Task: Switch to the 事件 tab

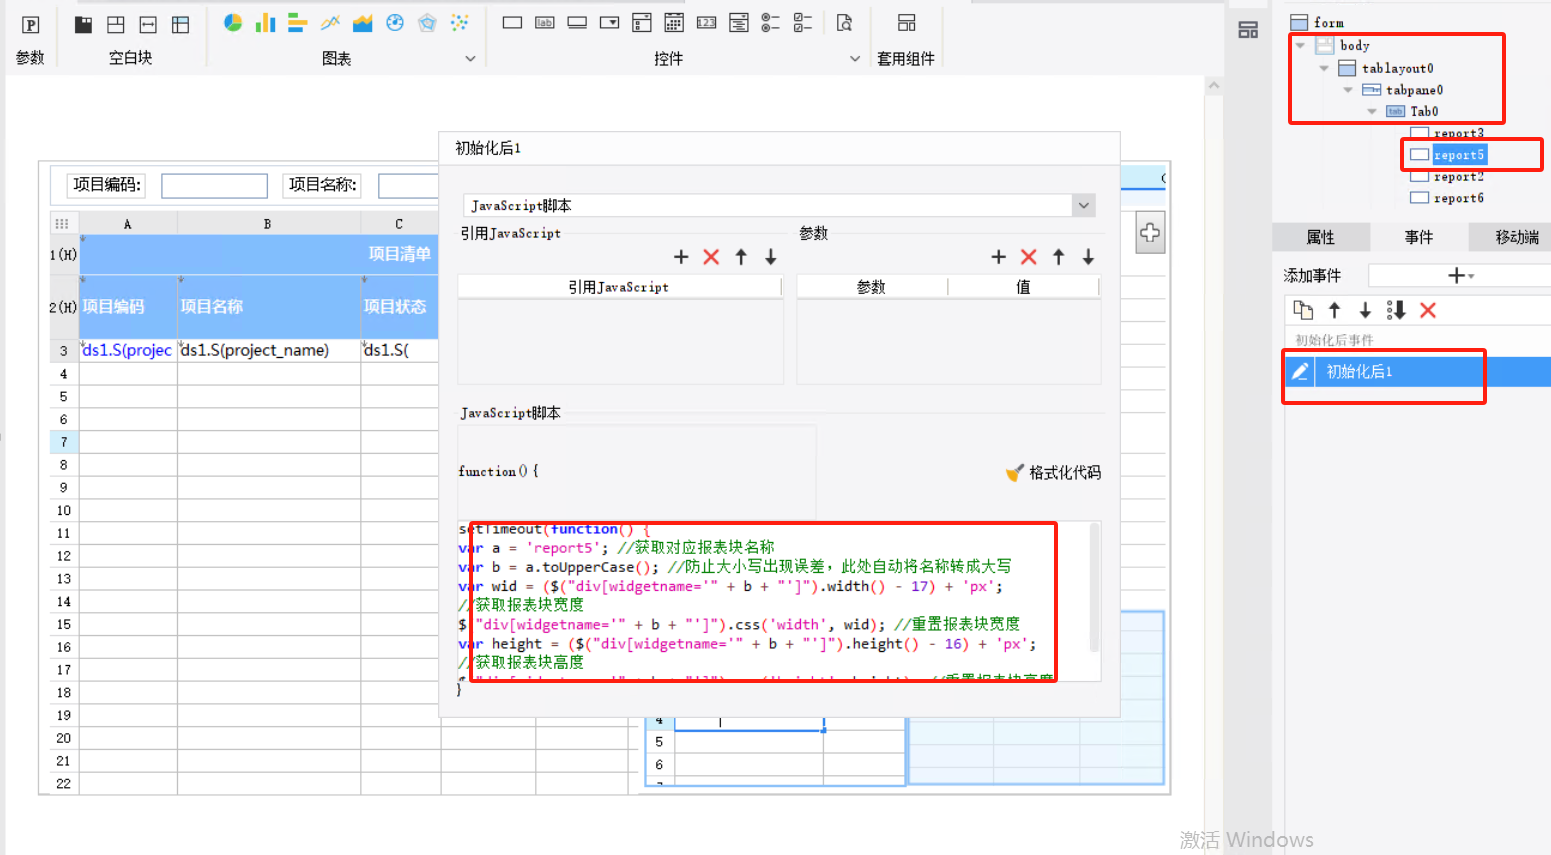Action: 1418,237
